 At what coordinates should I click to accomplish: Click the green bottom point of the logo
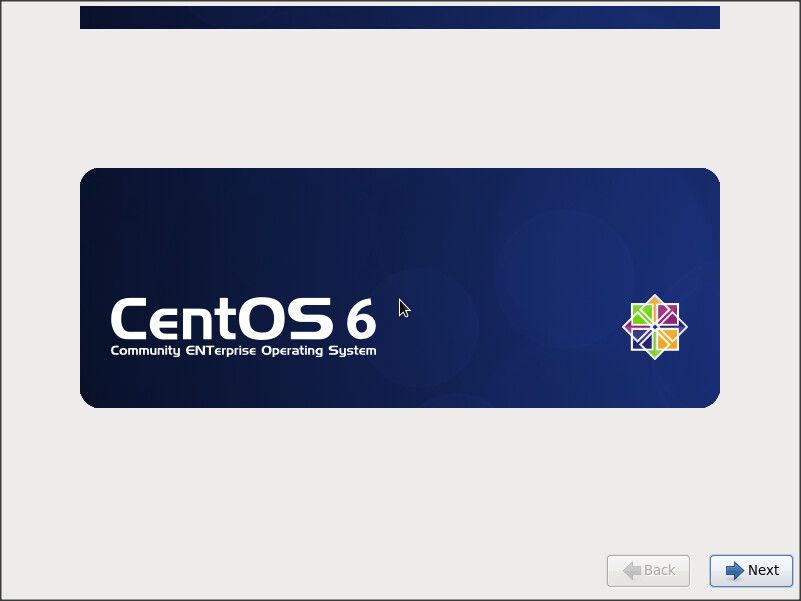tap(655, 355)
